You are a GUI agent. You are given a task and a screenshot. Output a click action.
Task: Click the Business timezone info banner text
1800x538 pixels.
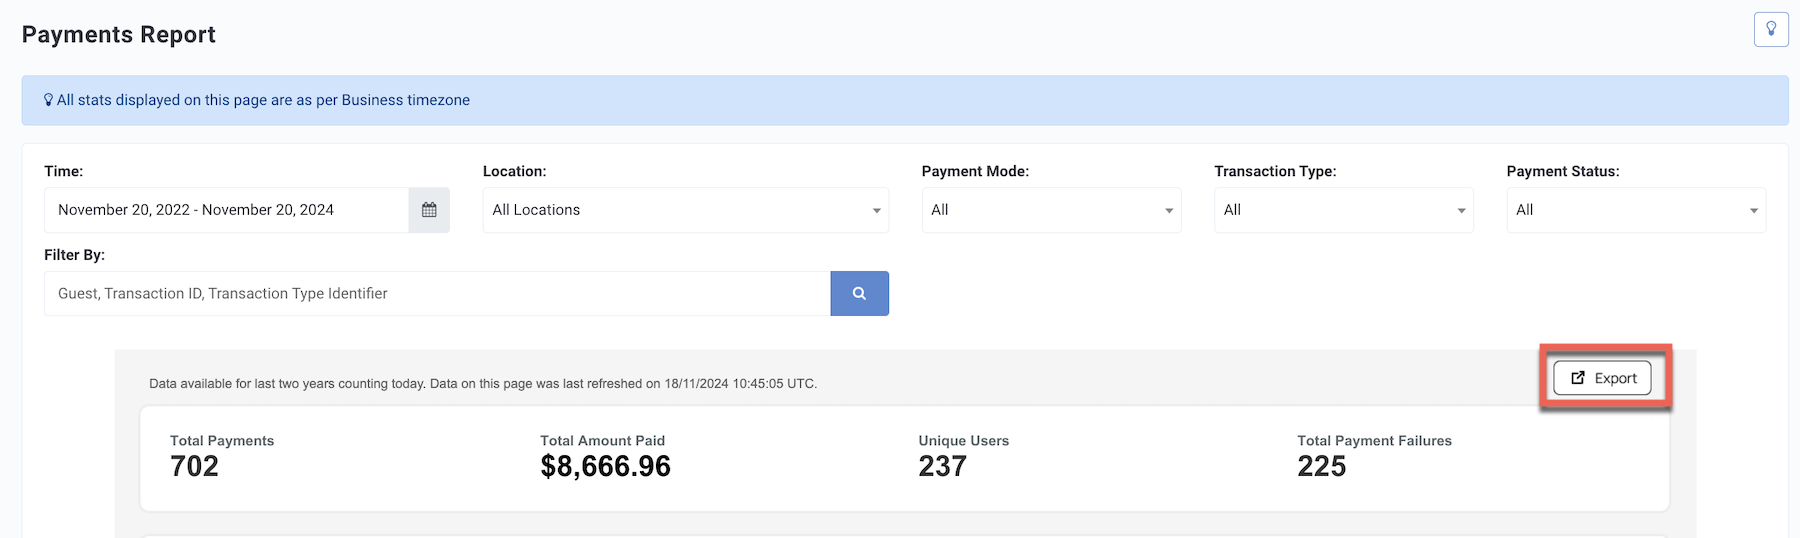[x=263, y=100]
